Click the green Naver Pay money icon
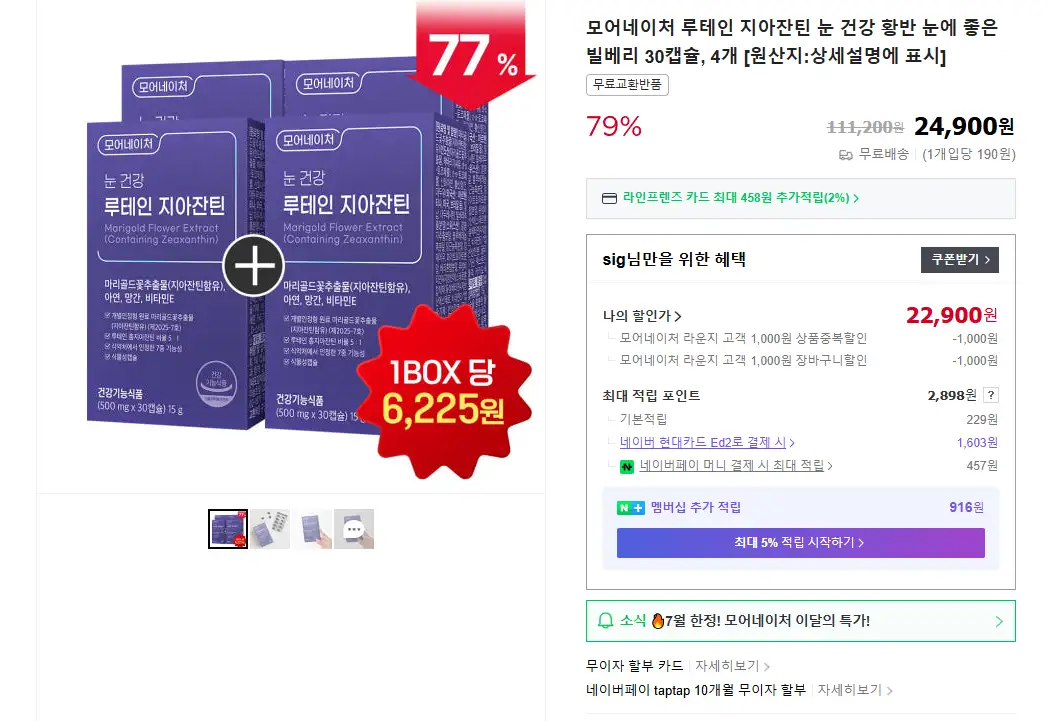Image resolution: width=1049 pixels, height=721 pixels. [x=627, y=466]
